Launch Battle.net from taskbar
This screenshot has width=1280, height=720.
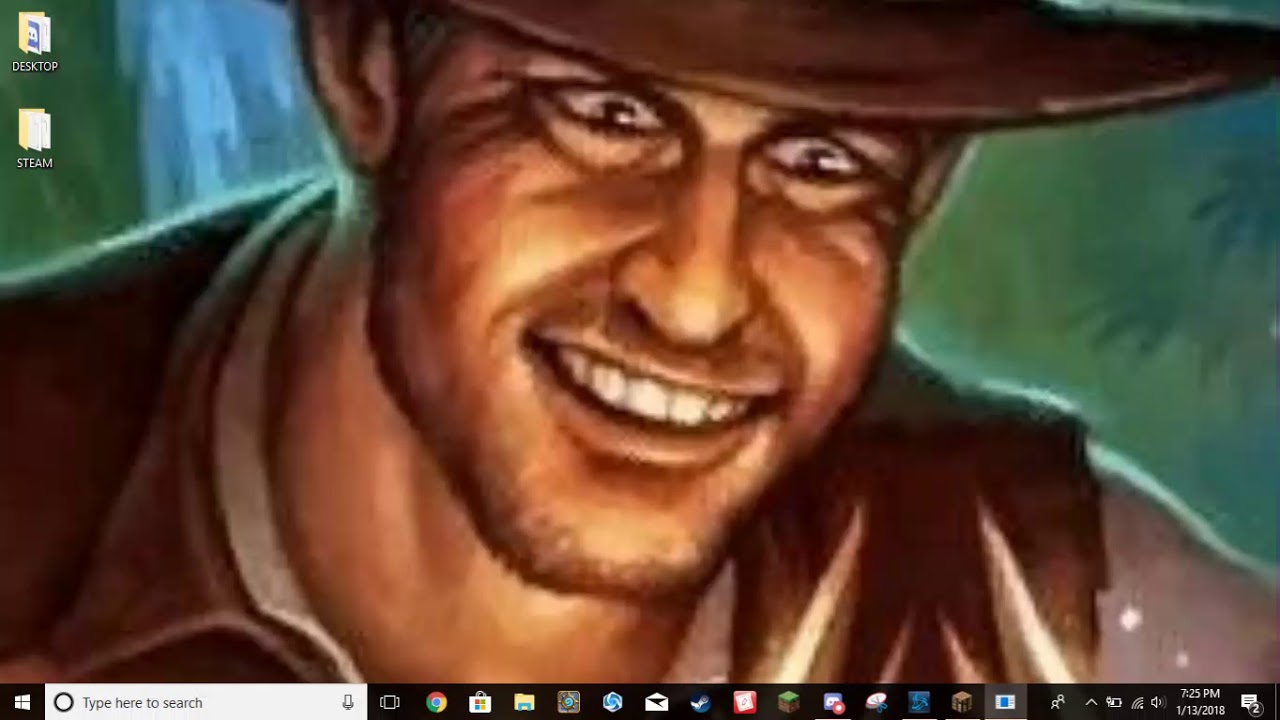[919, 702]
